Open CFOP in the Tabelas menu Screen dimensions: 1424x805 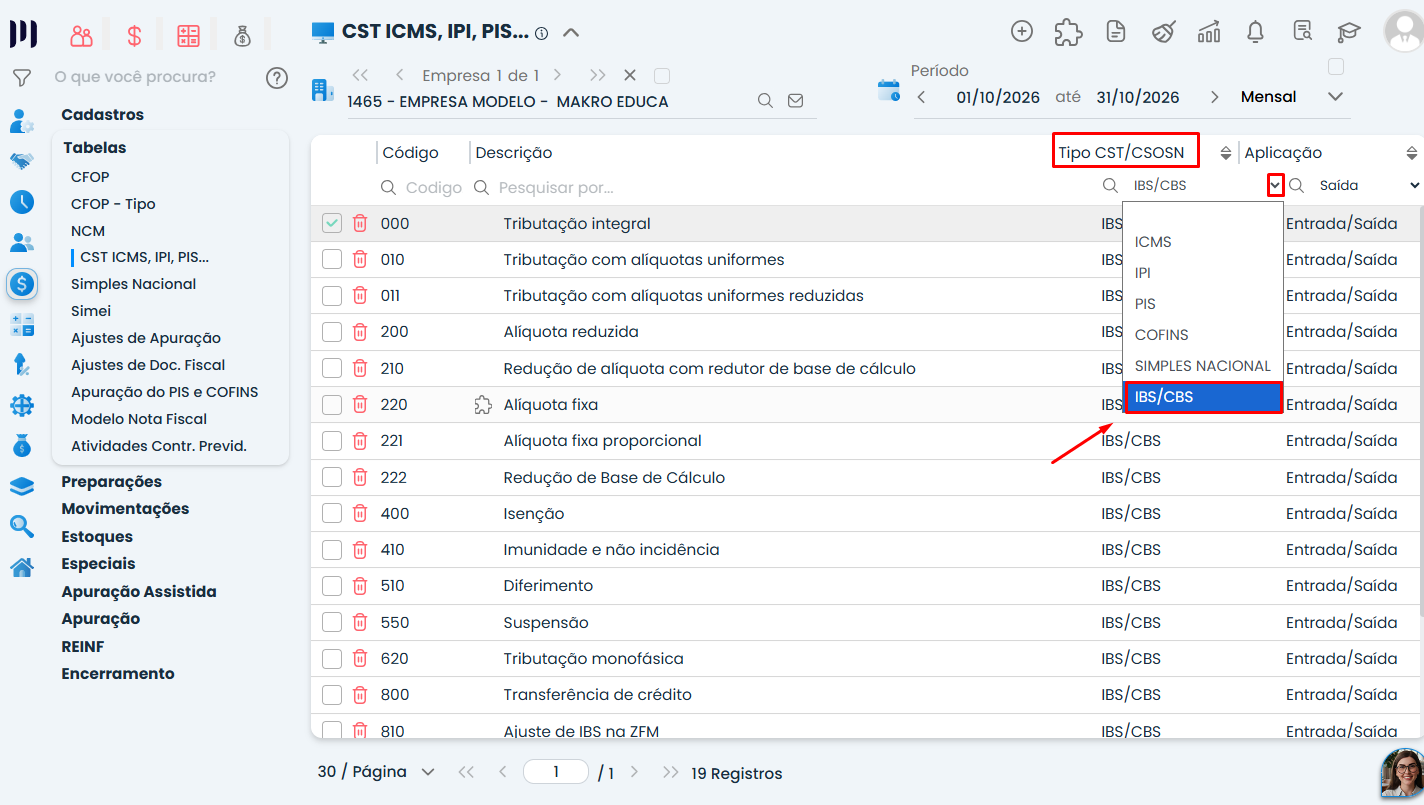(x=90, y=177)
